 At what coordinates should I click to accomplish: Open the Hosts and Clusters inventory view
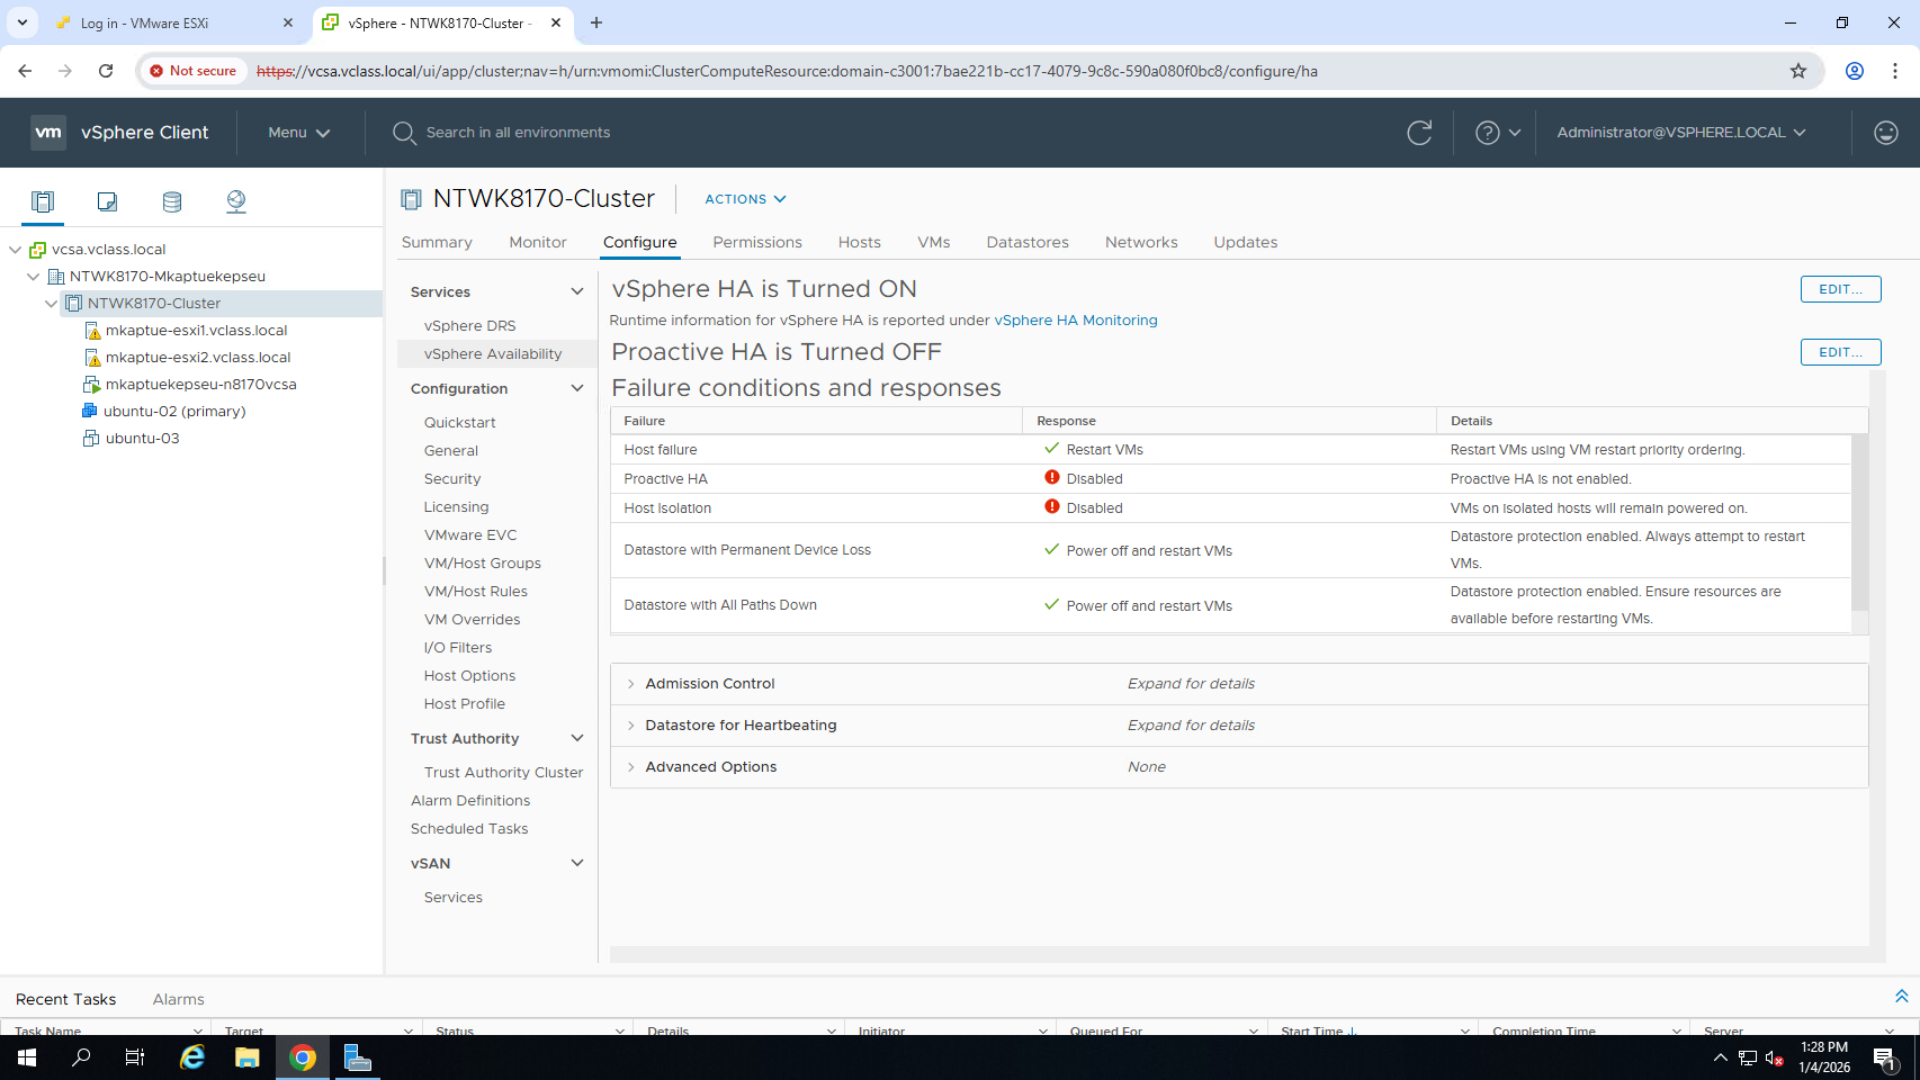[x=42, y=201]
